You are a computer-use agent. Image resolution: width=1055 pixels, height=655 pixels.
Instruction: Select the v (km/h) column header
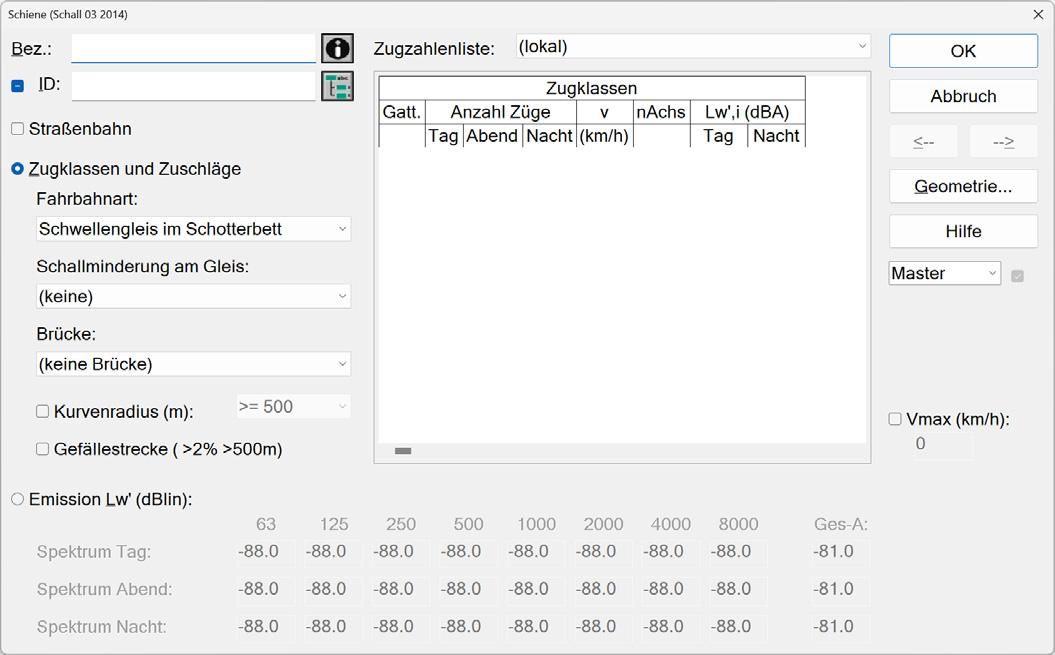click(604, 124)
